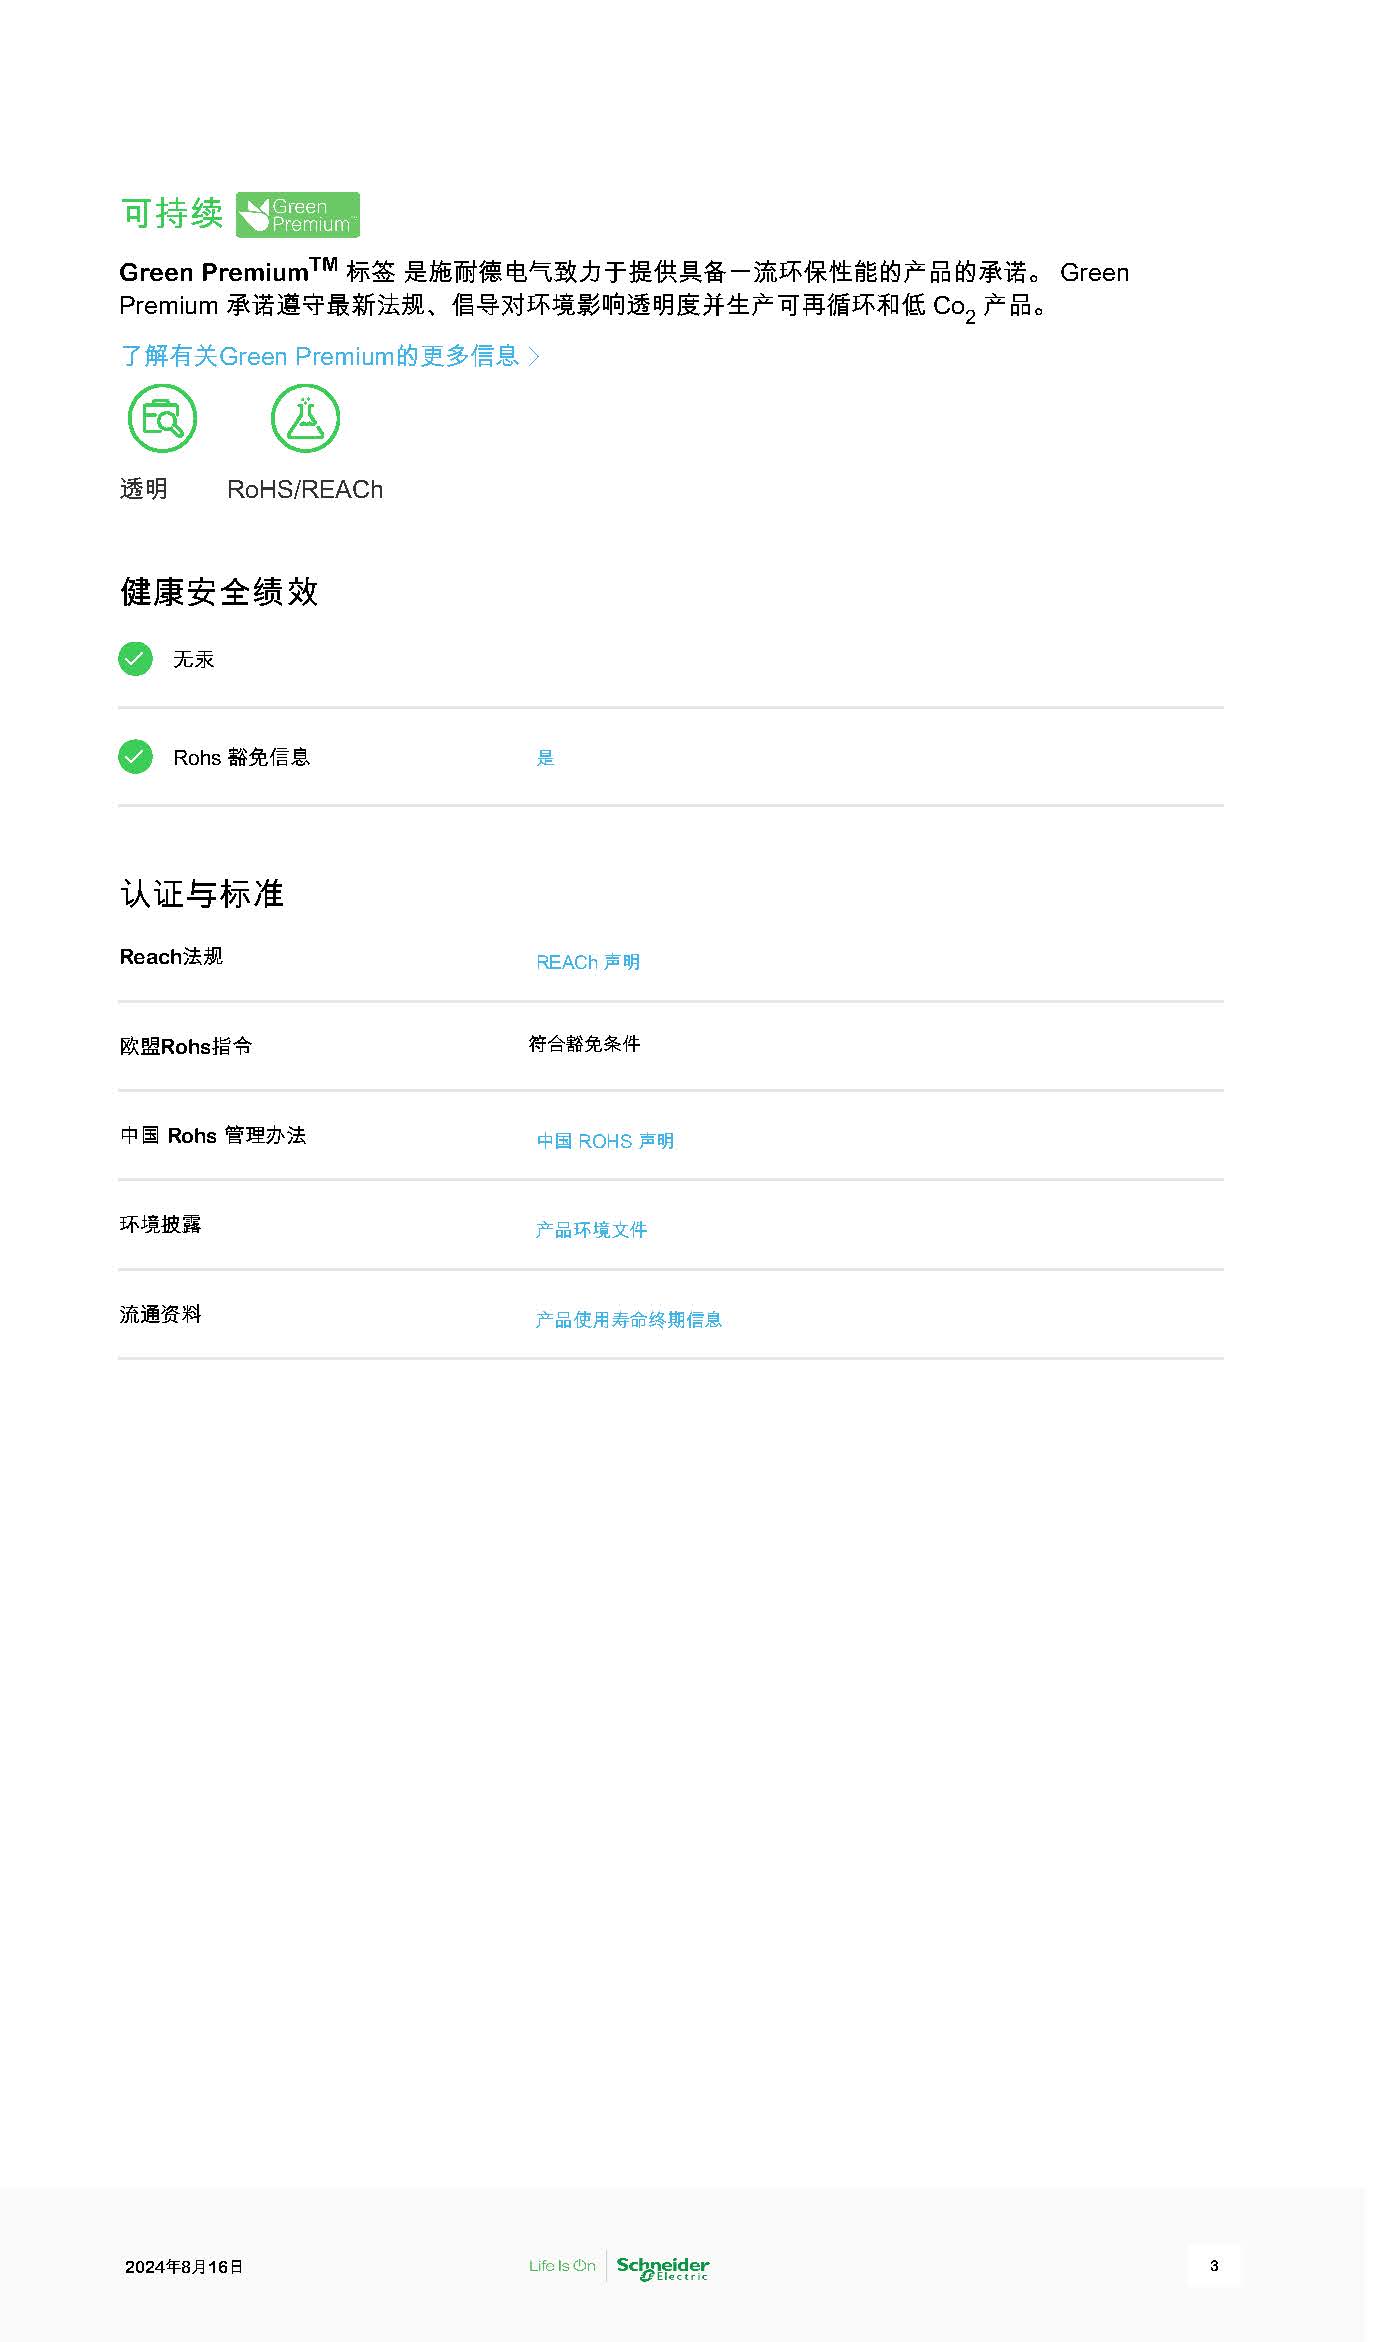The width and height of the screenshot is (1395, 2342).
Task: Open the 产品使用寿命终期信息 link
Action: coord(628,1320)
